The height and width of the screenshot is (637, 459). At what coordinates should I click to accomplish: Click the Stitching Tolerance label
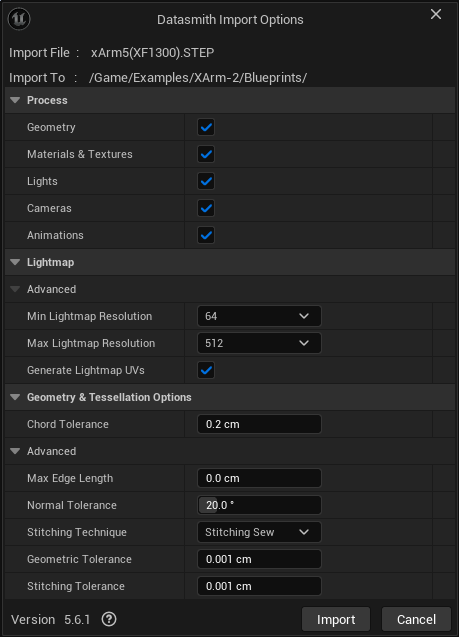click(76, 586)
